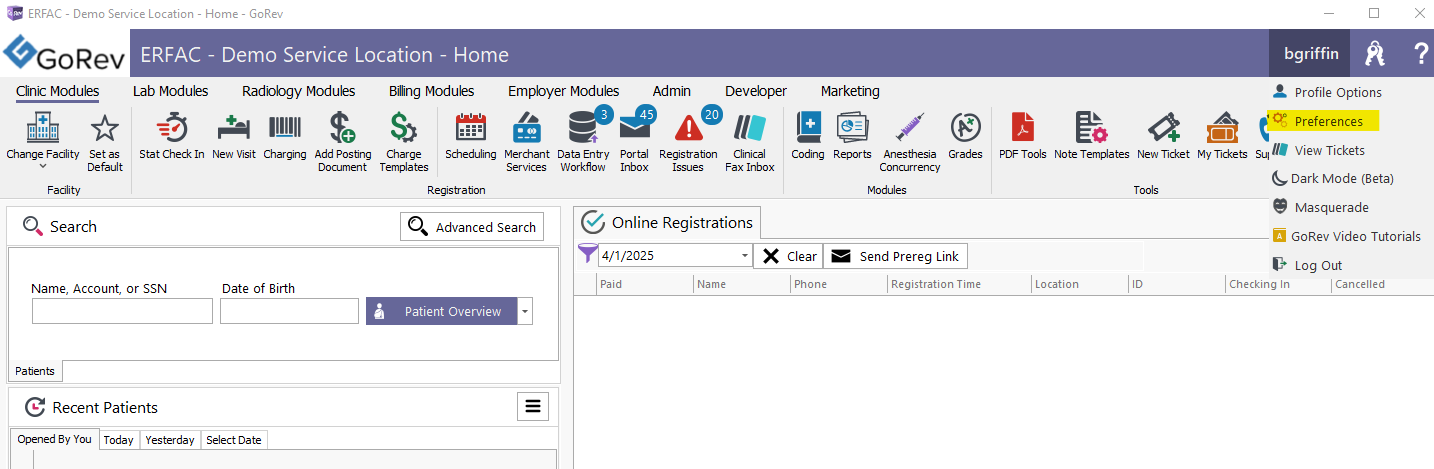Click the GoRev logo
The width and height of the screenshot is (1434, 469).
[x=64, y=54]
